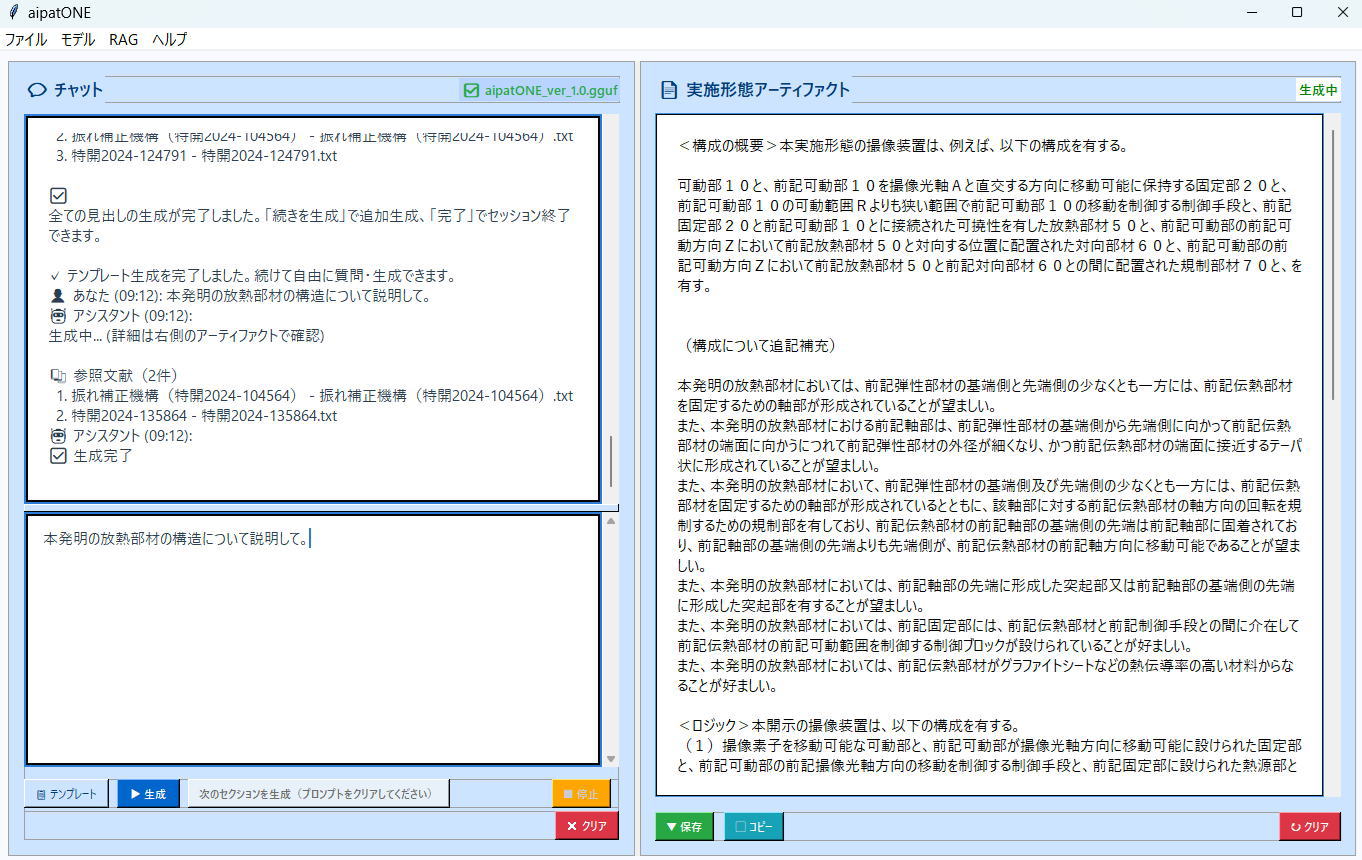Stop generation with the orange 停止 button
This screenshot has width=1362, height=860.
point(581,794)
